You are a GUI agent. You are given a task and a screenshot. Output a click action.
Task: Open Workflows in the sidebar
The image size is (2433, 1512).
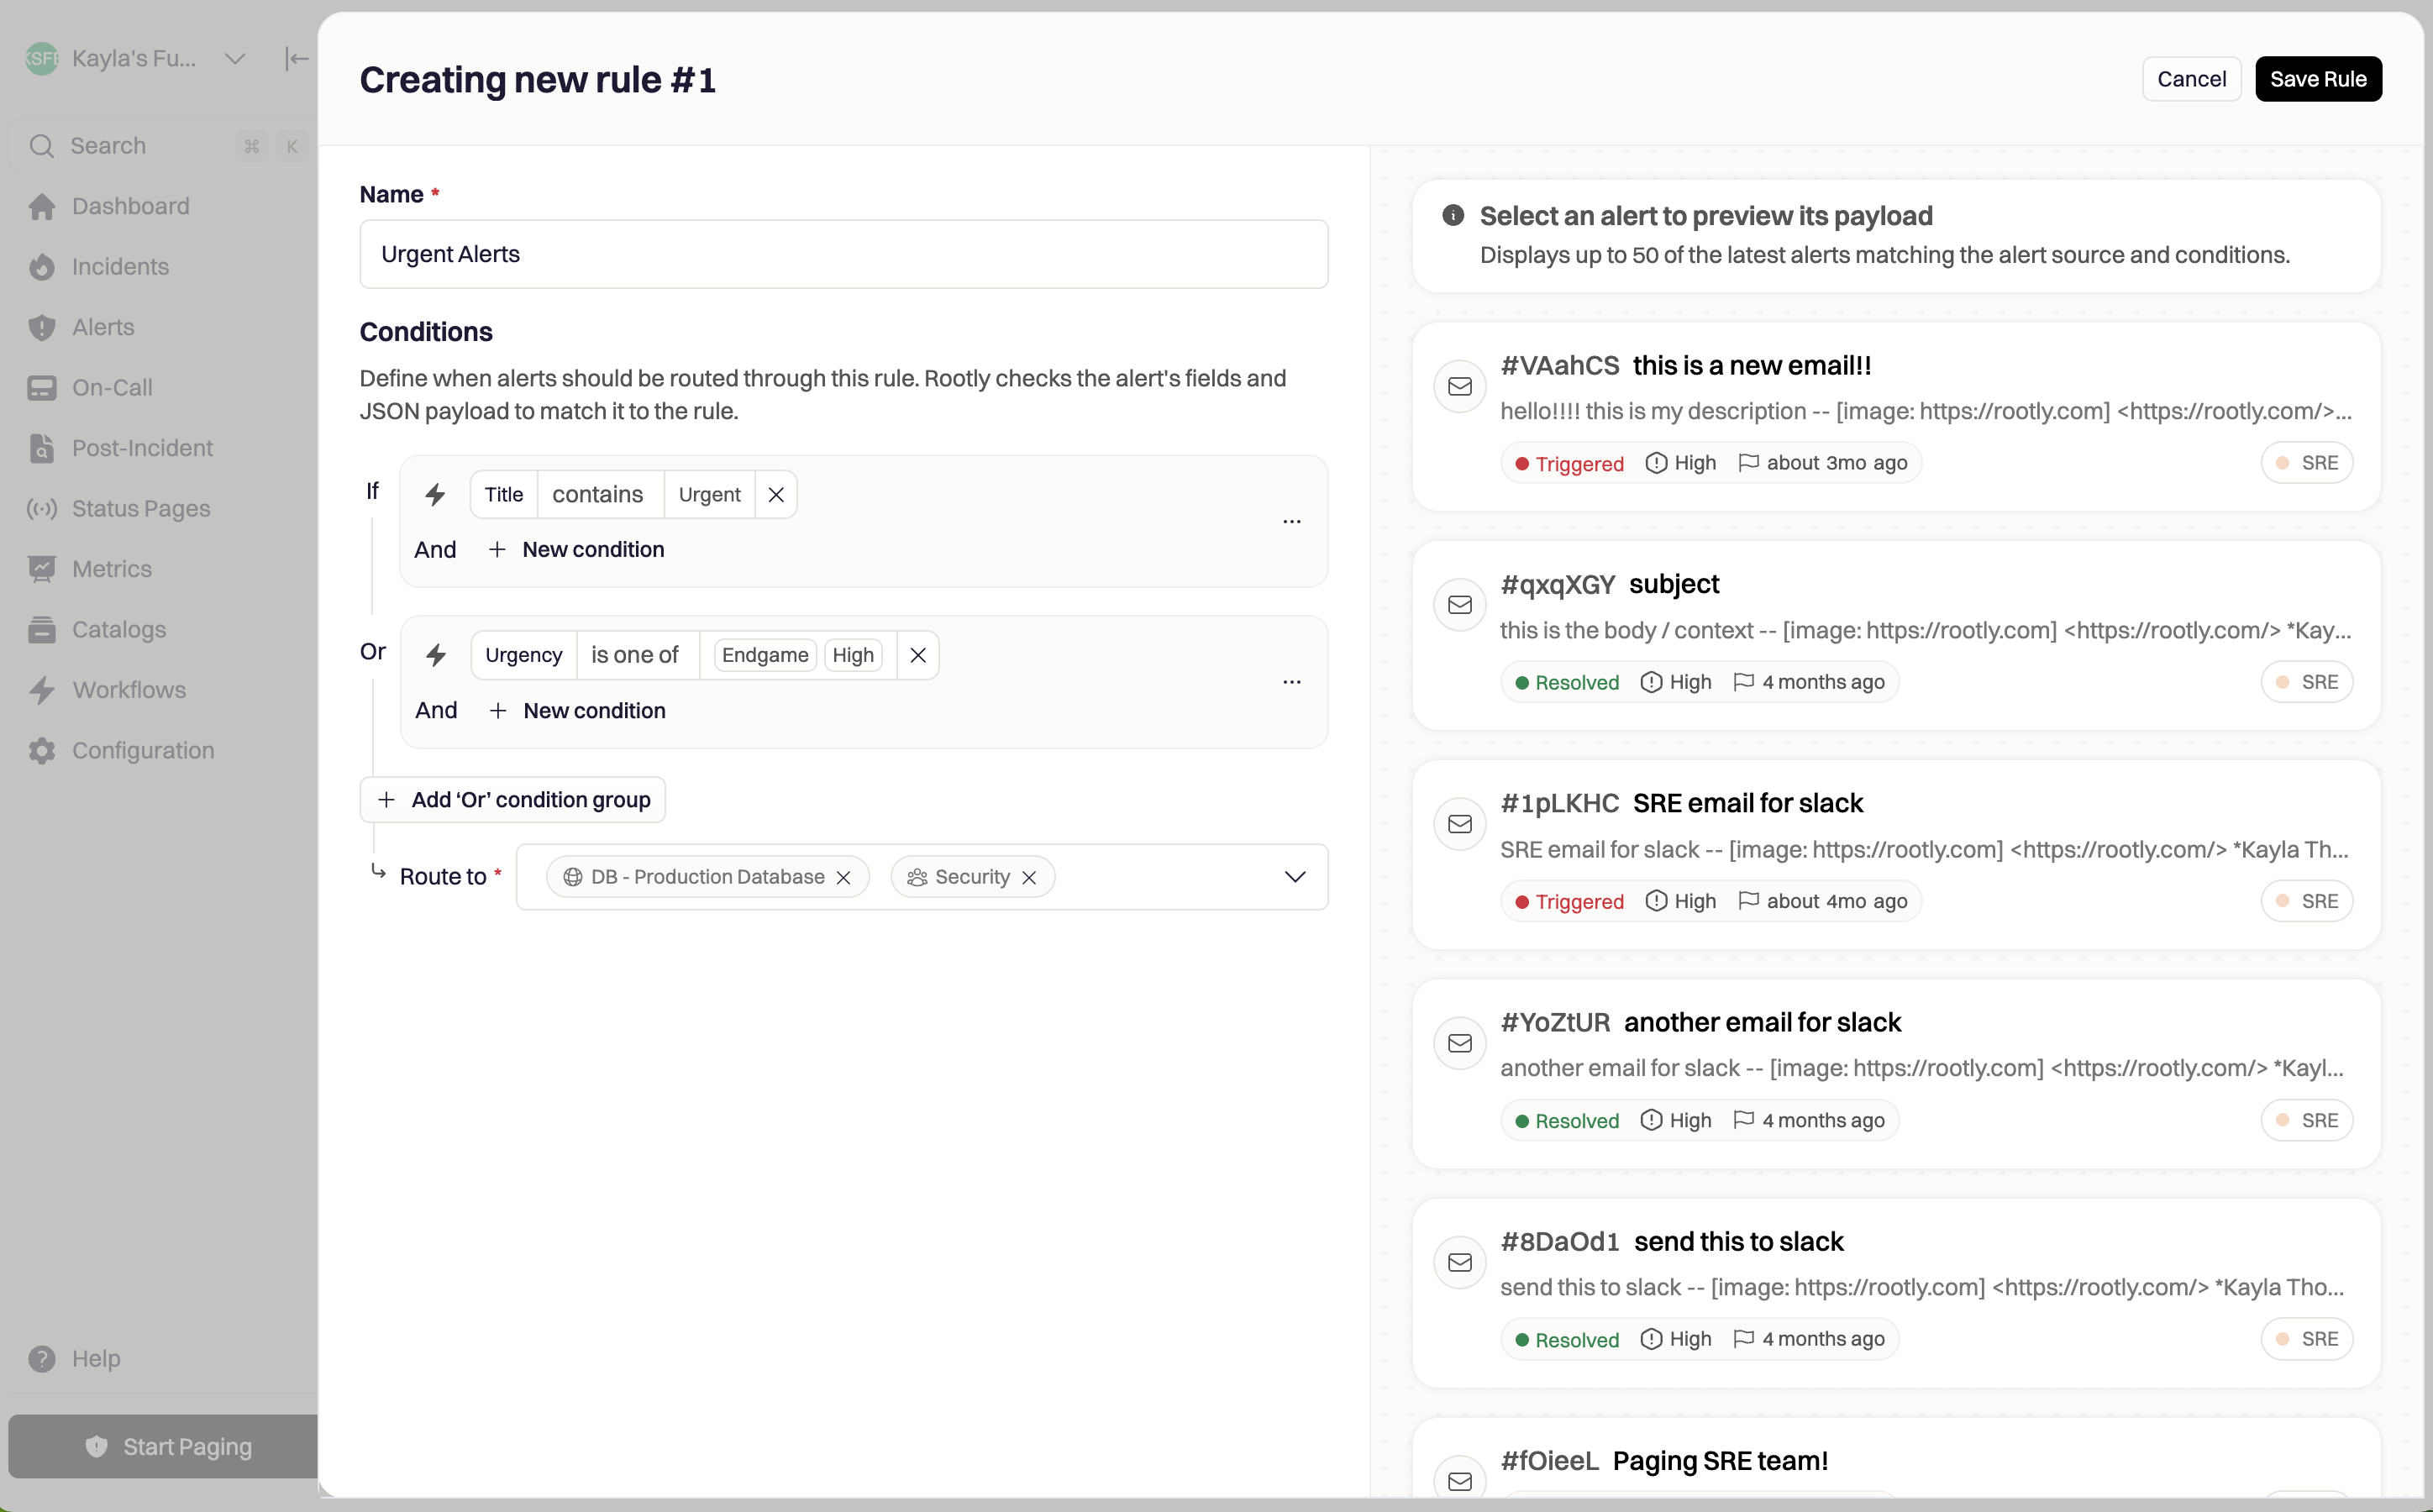pyautogui.click(x=128, y=690)
